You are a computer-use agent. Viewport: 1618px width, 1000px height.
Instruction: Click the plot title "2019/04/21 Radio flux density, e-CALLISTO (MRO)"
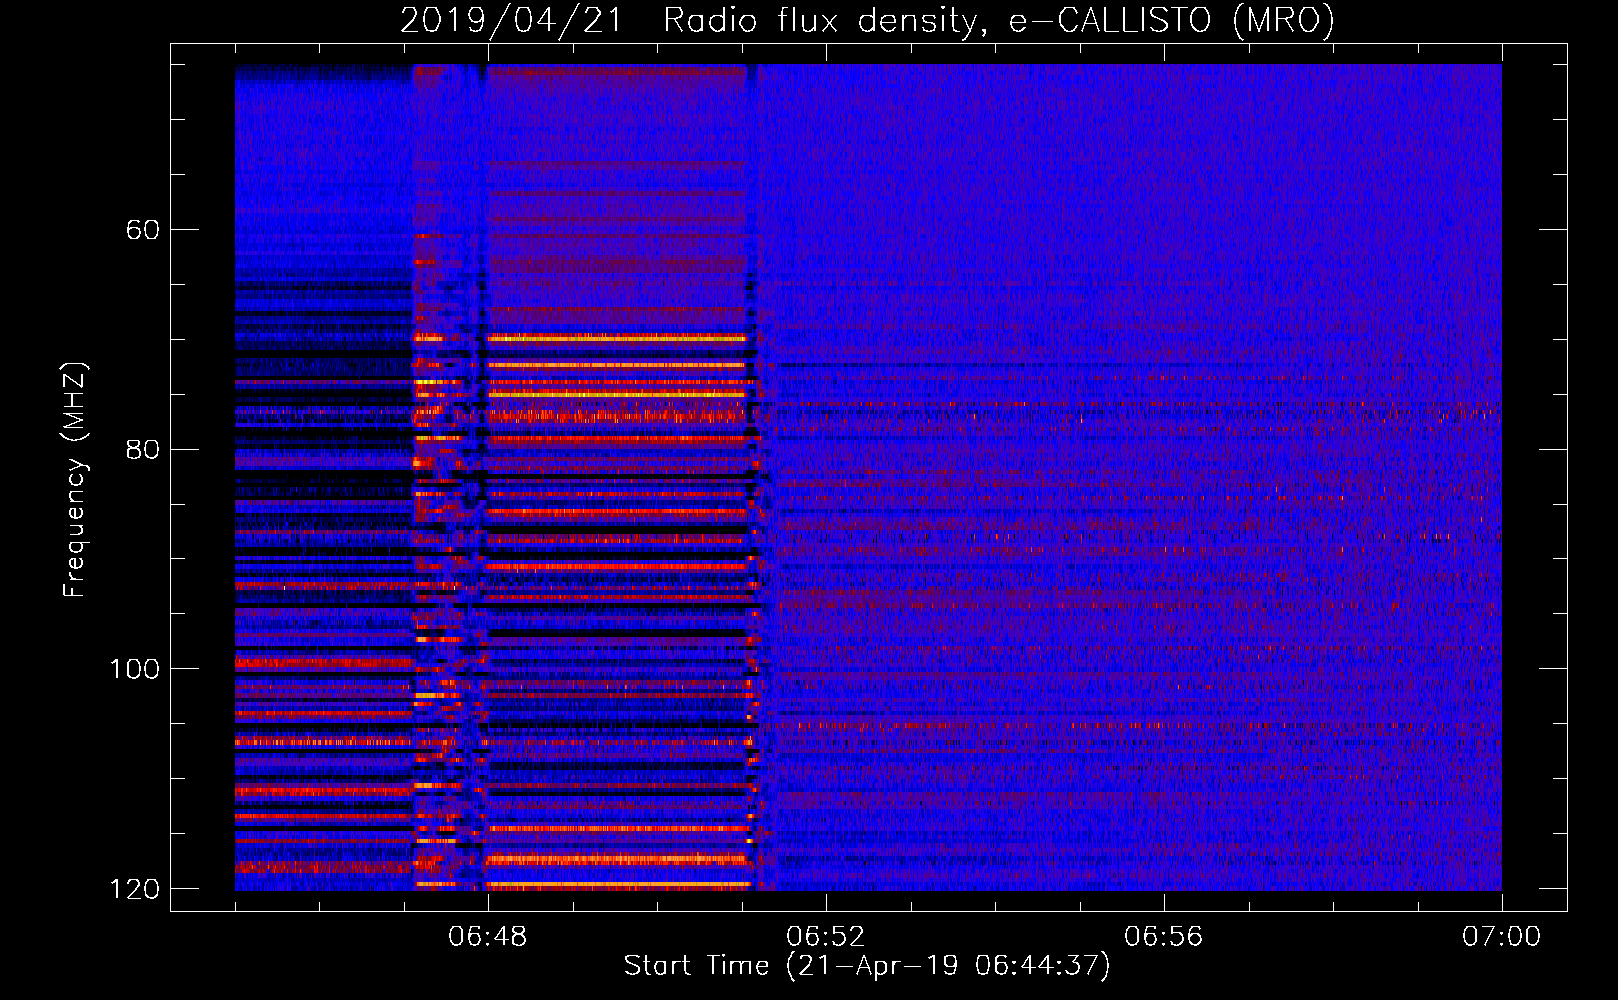point(867,21)
